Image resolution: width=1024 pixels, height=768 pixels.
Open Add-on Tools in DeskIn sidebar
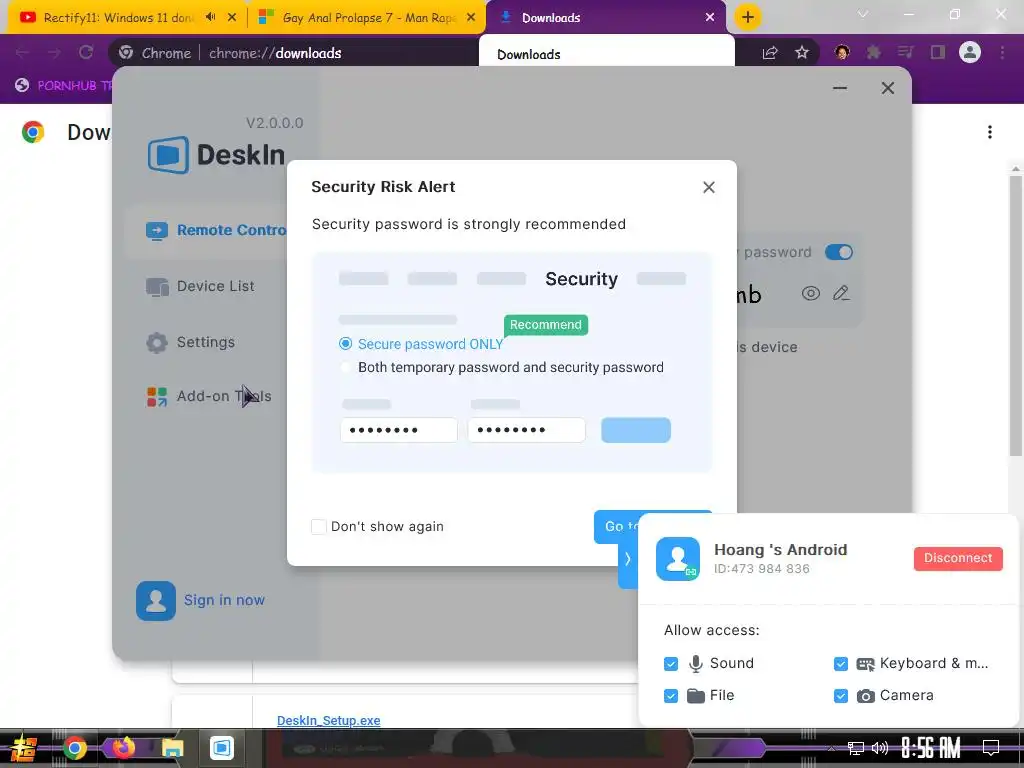coord(209,396)
